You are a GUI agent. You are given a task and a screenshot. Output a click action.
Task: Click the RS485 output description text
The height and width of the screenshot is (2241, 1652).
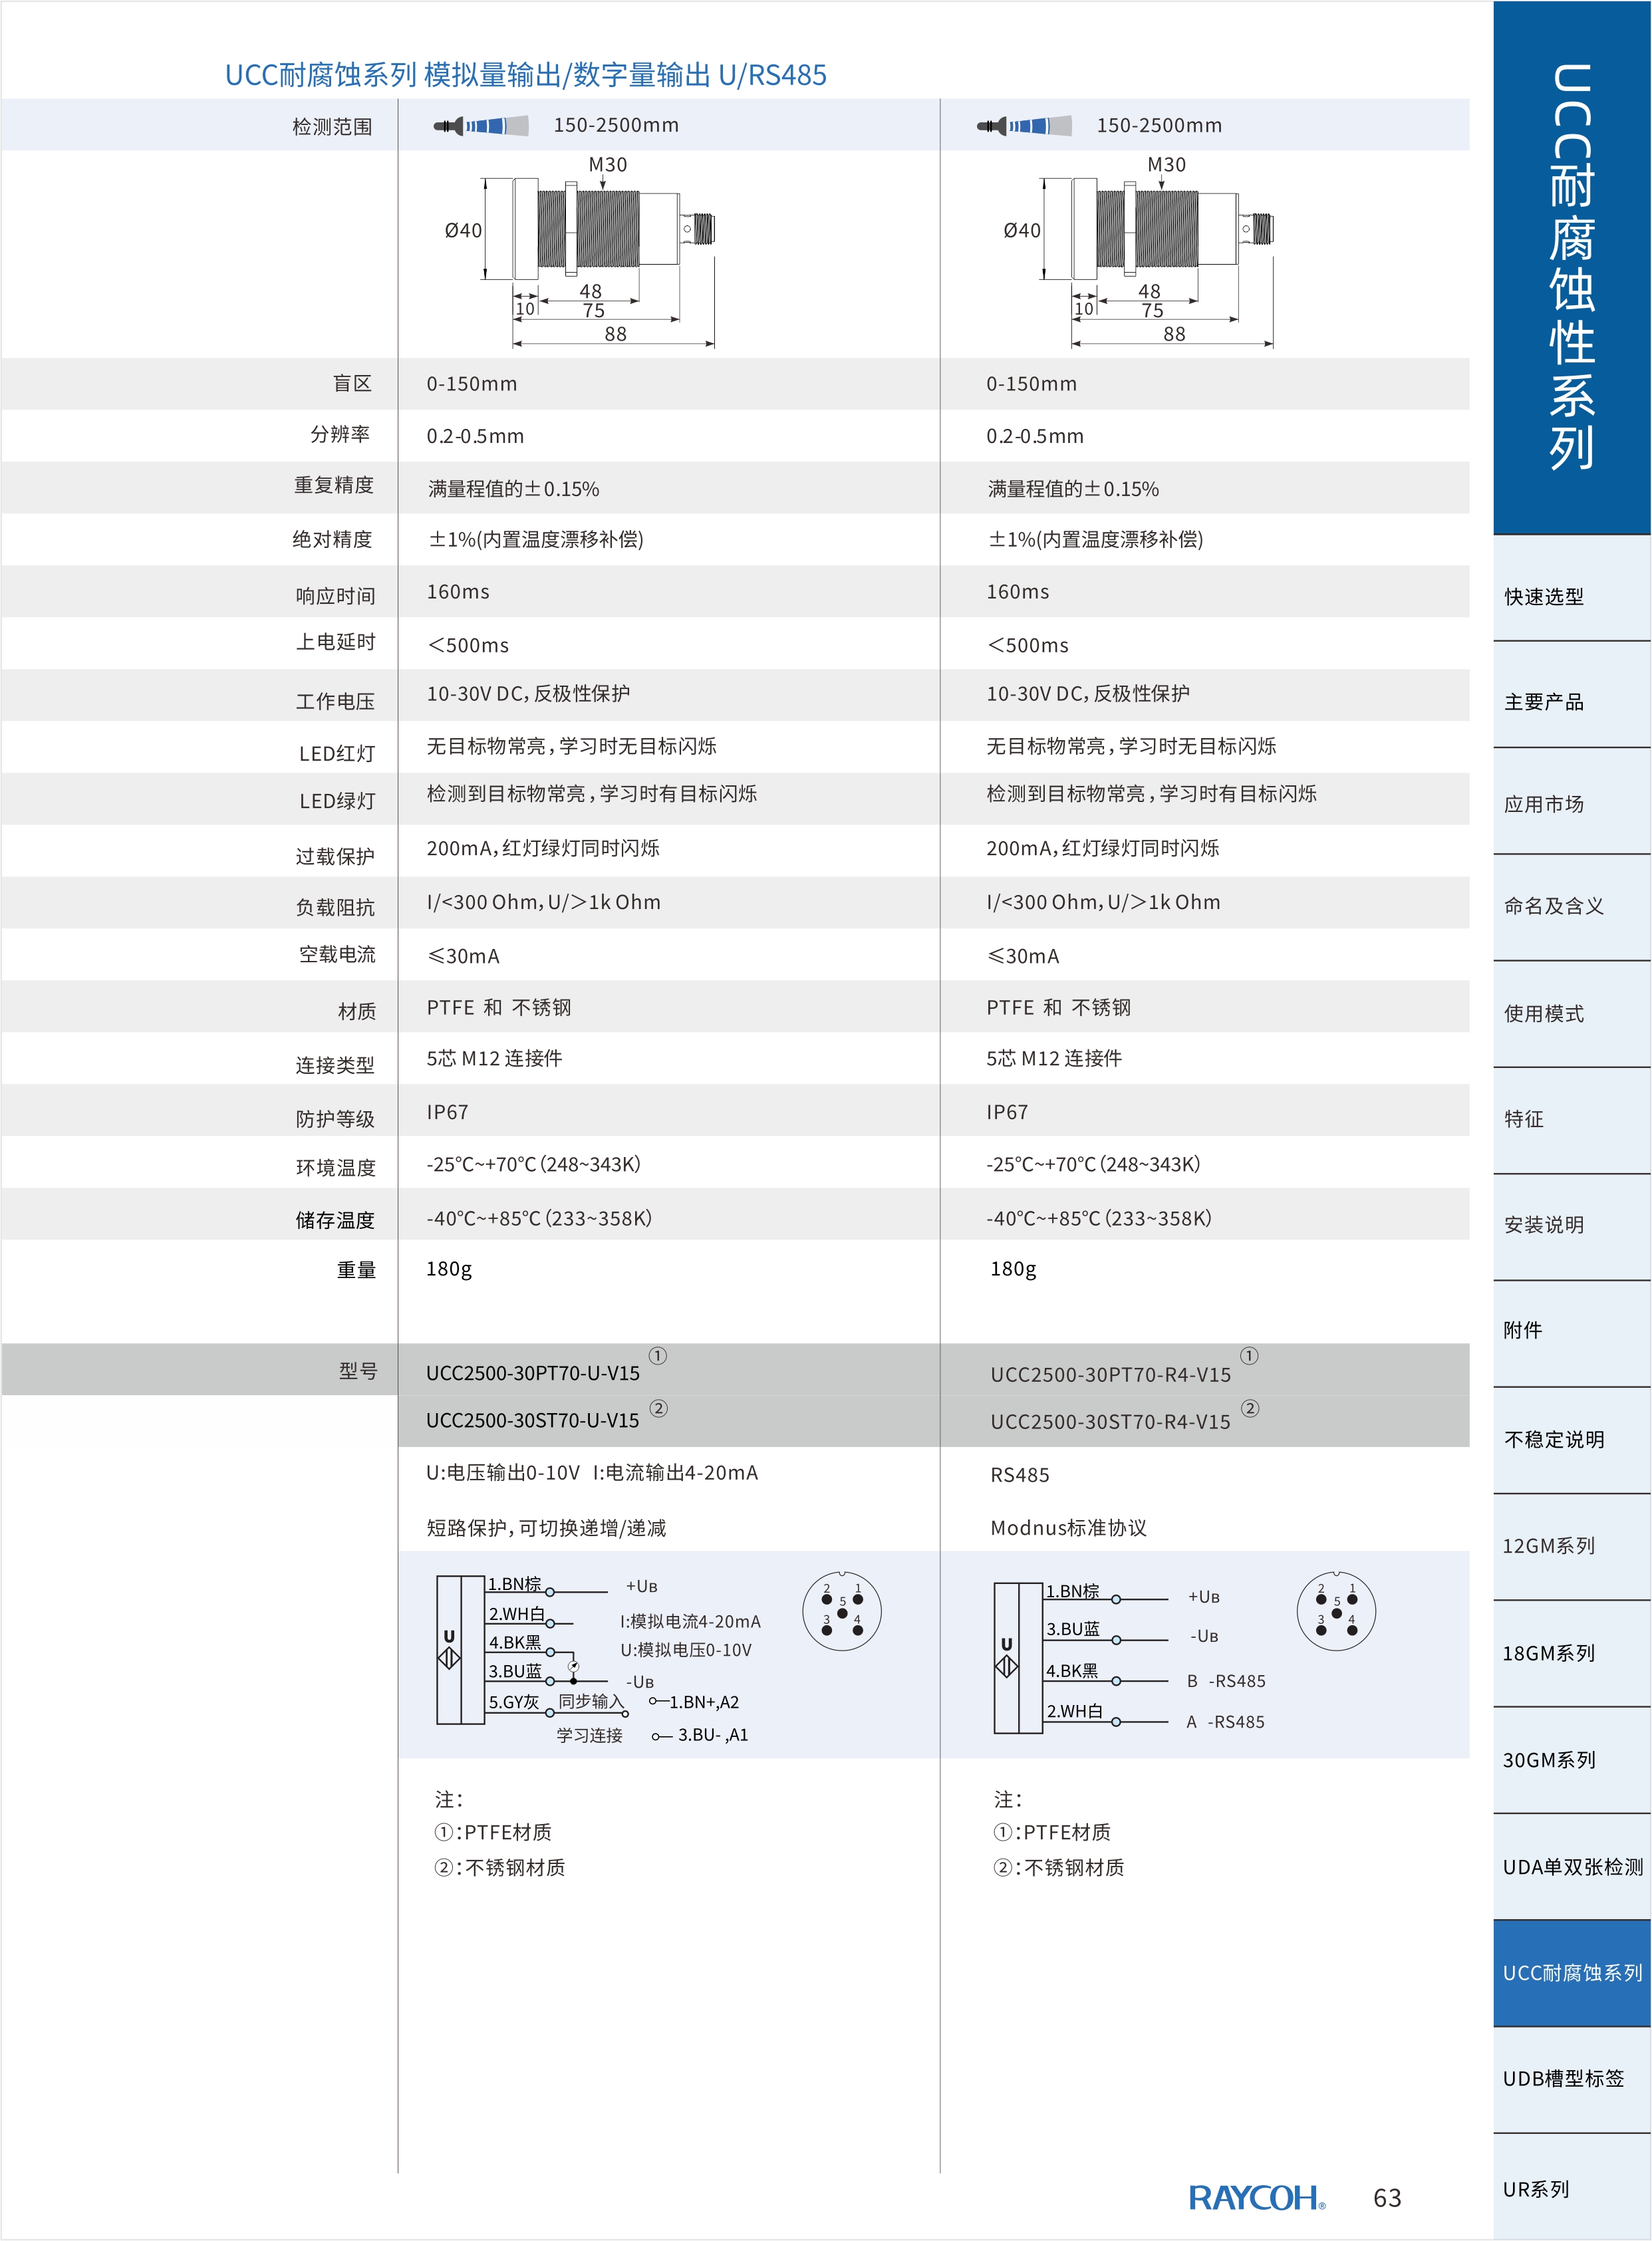[x=1020, y=1475]
